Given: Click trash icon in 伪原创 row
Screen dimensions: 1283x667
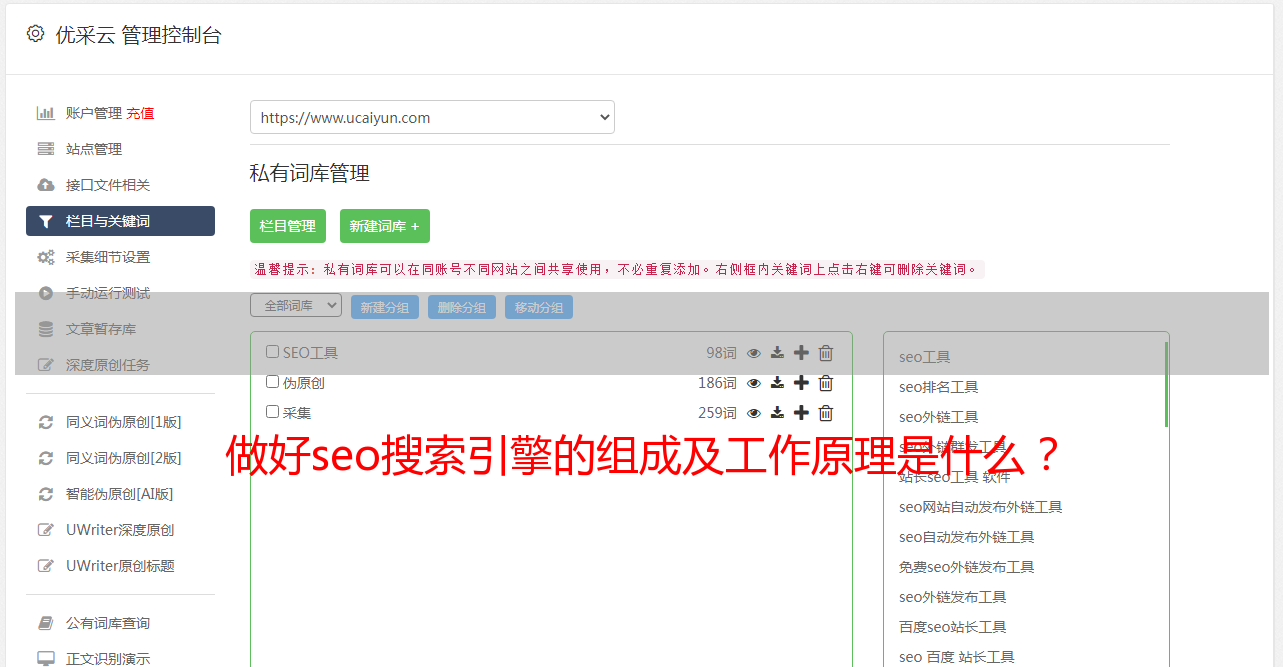Looking at the screenshot, I should tap(826, 383).
